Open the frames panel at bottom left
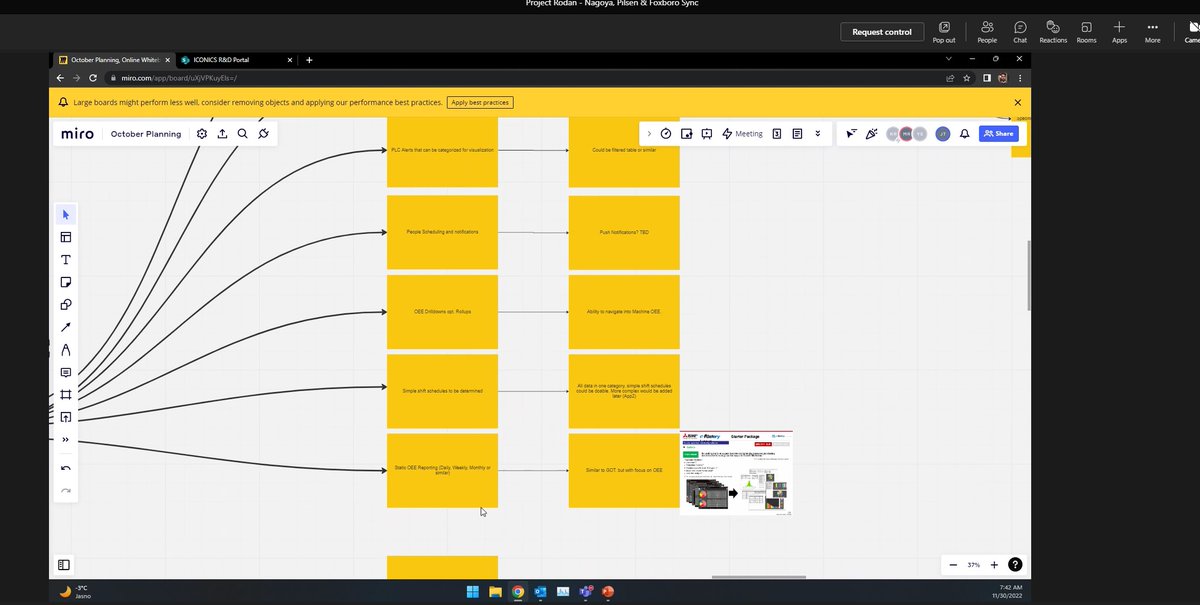 pyautogui.click(x=64, y=565)
